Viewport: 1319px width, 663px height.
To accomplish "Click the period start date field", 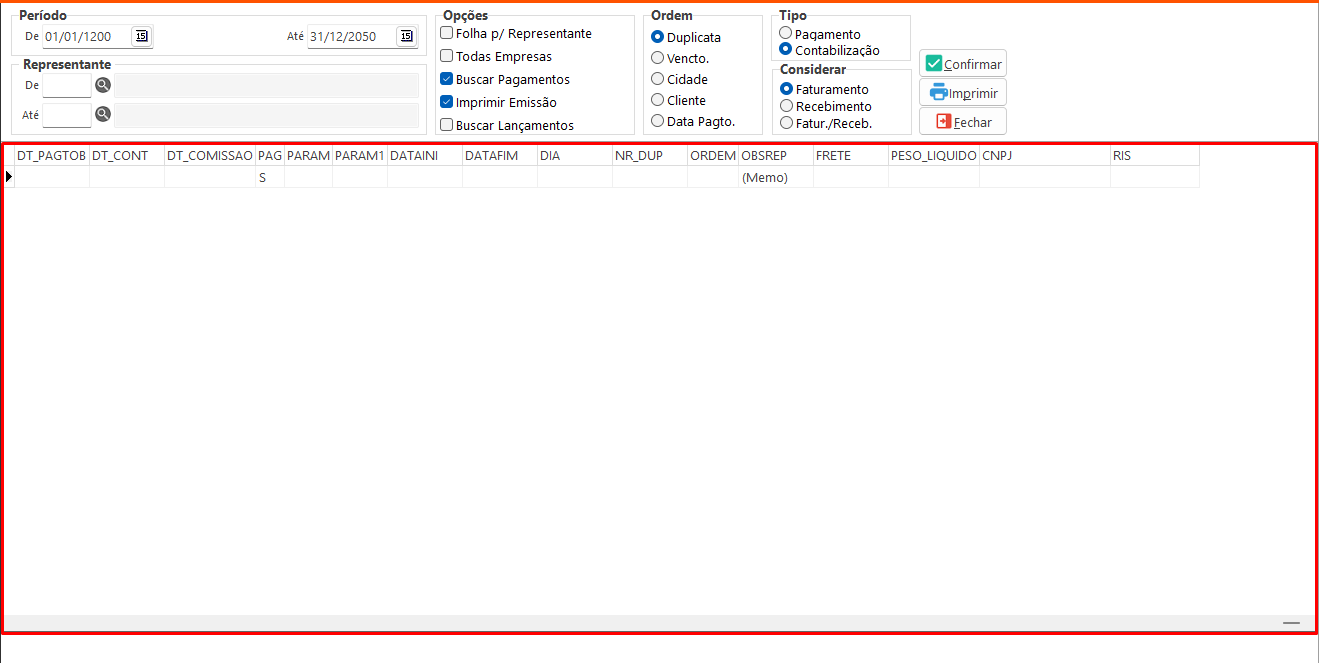I will tap(86, 37).
